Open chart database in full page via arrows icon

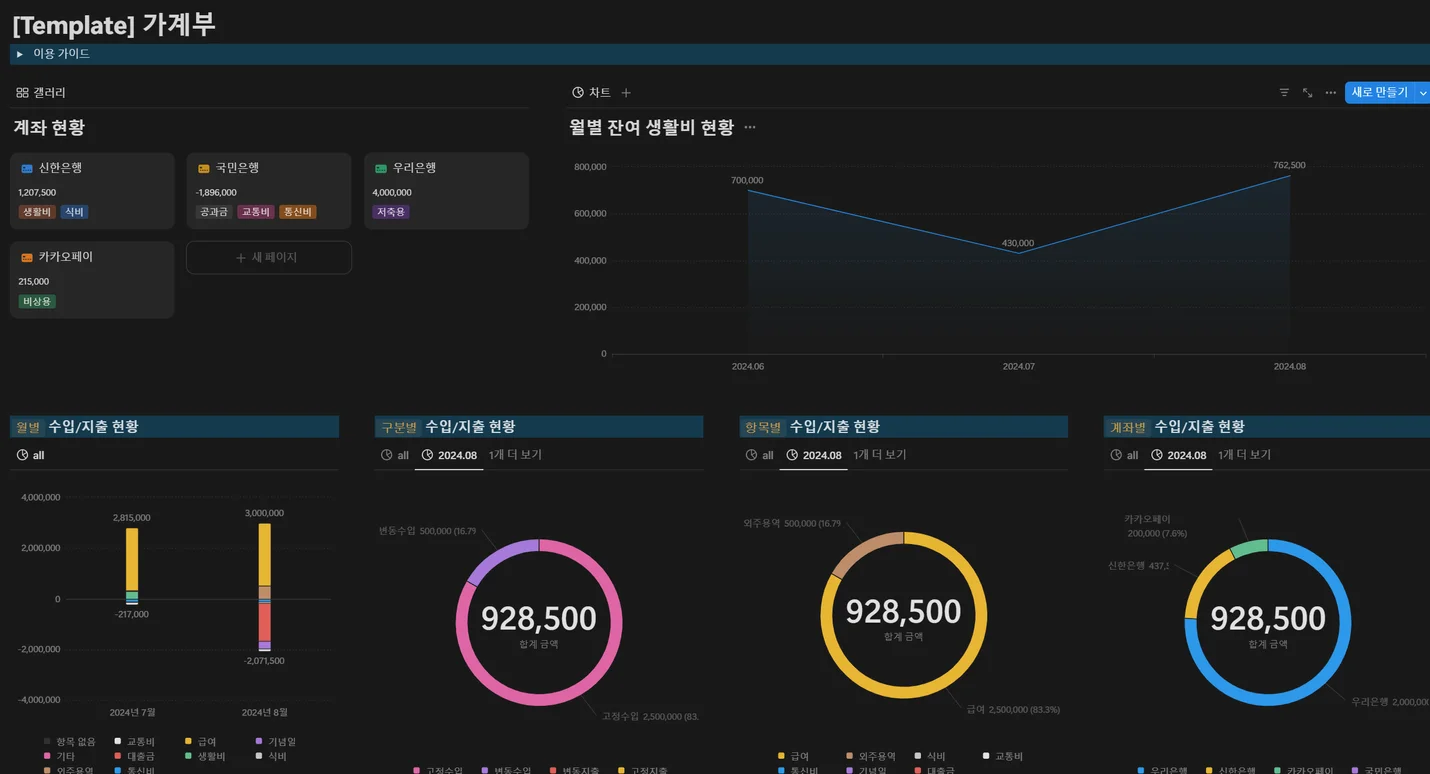point(1307,92)
